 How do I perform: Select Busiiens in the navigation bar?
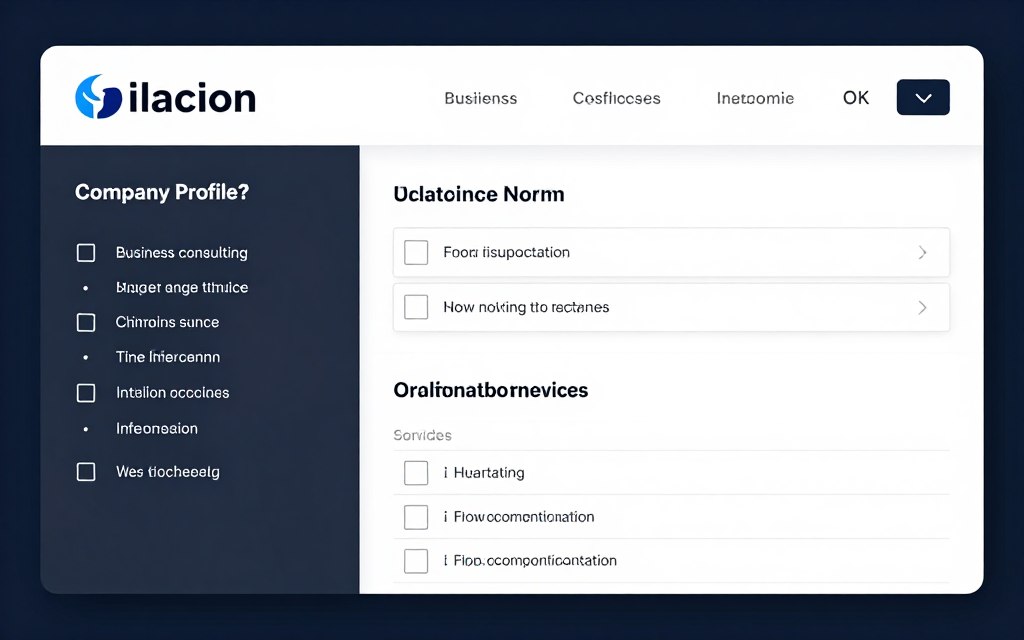(x=480, y=98)
